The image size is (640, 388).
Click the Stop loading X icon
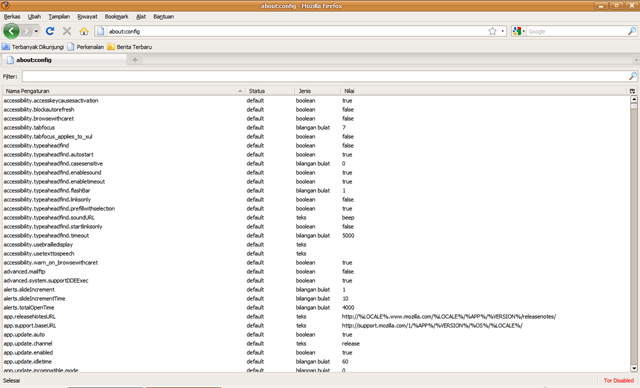(67, 31)
